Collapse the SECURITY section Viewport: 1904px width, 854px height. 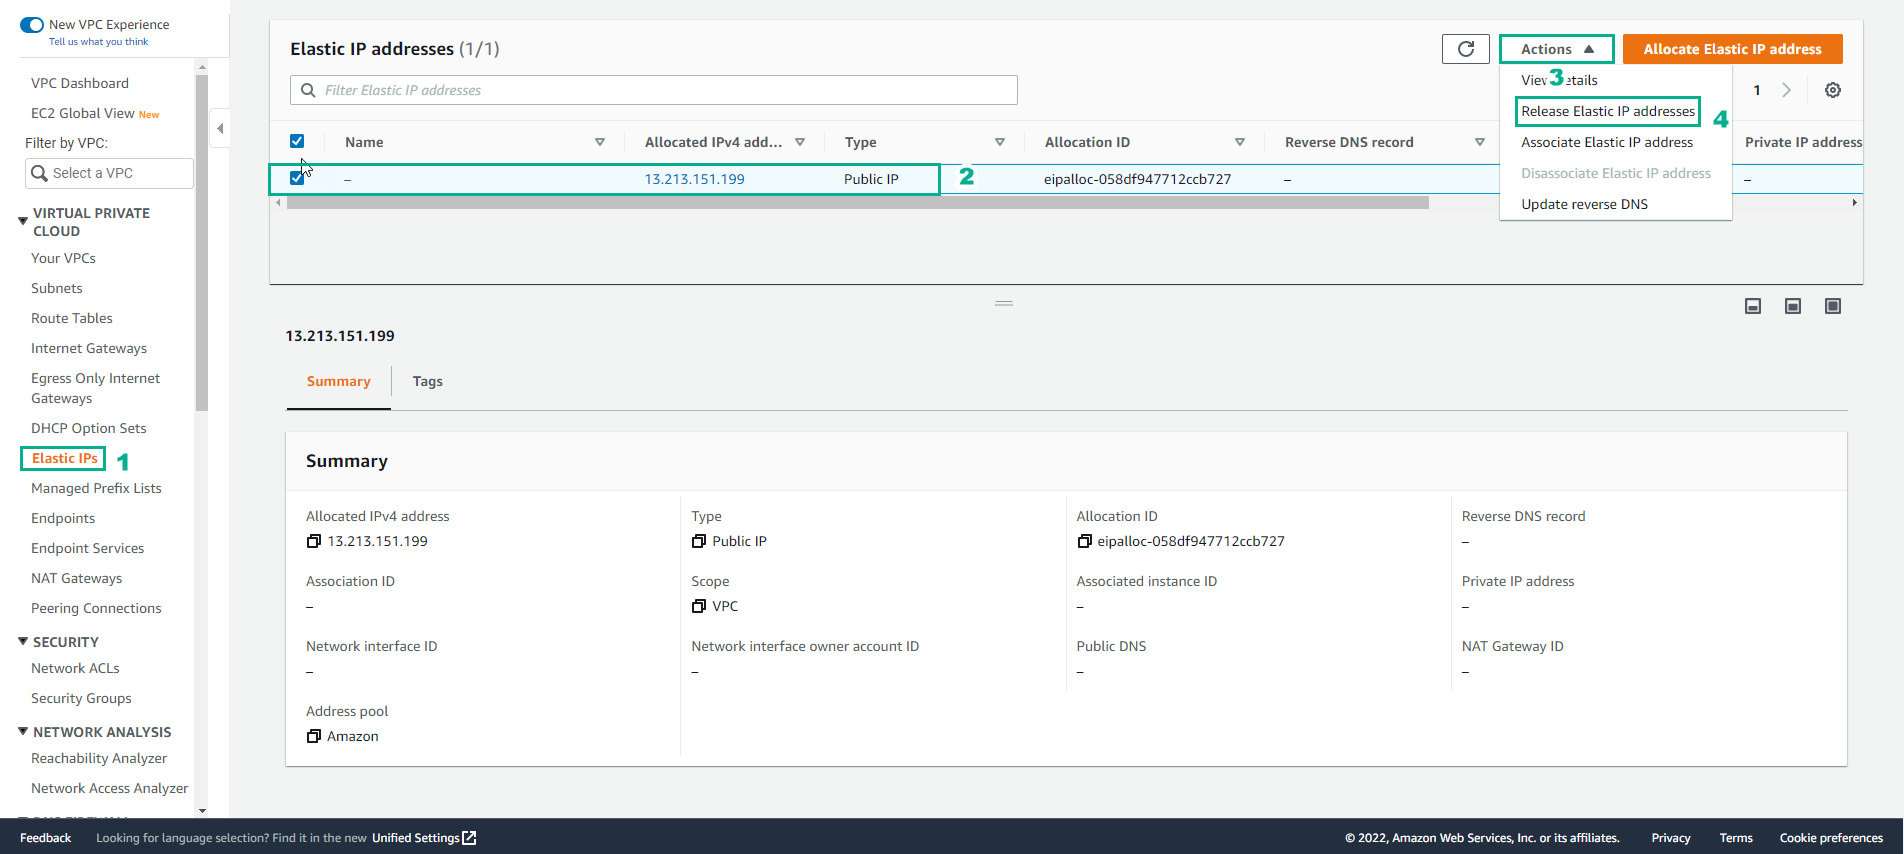coord(23,641)
